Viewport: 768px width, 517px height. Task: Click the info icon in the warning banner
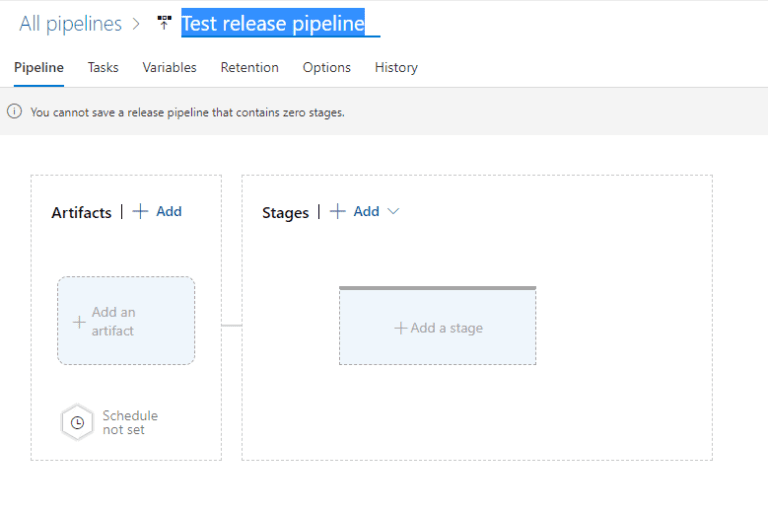[x=15, y=112]
